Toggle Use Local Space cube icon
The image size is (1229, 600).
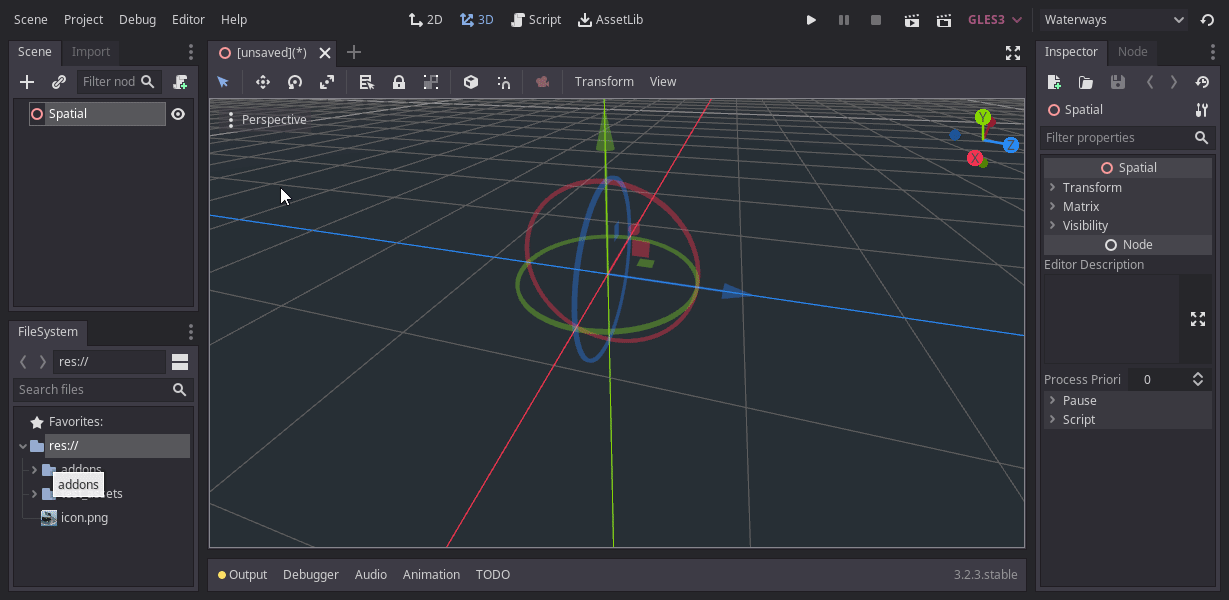click(471, 82)
